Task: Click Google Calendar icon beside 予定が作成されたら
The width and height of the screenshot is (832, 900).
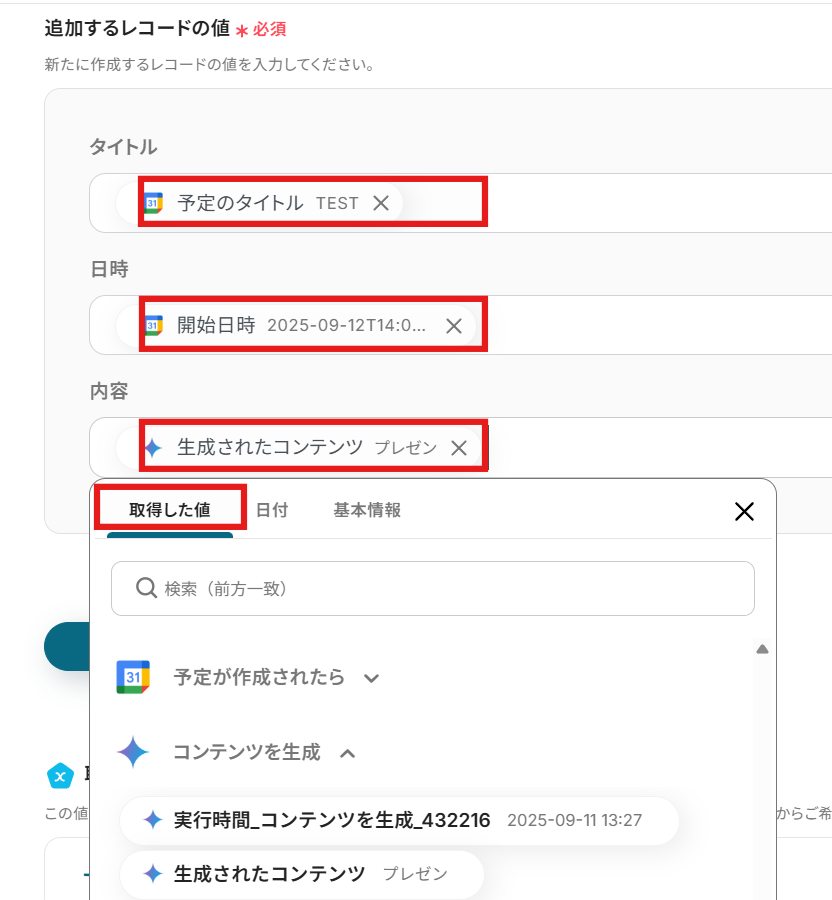Action: click(133, 677)
